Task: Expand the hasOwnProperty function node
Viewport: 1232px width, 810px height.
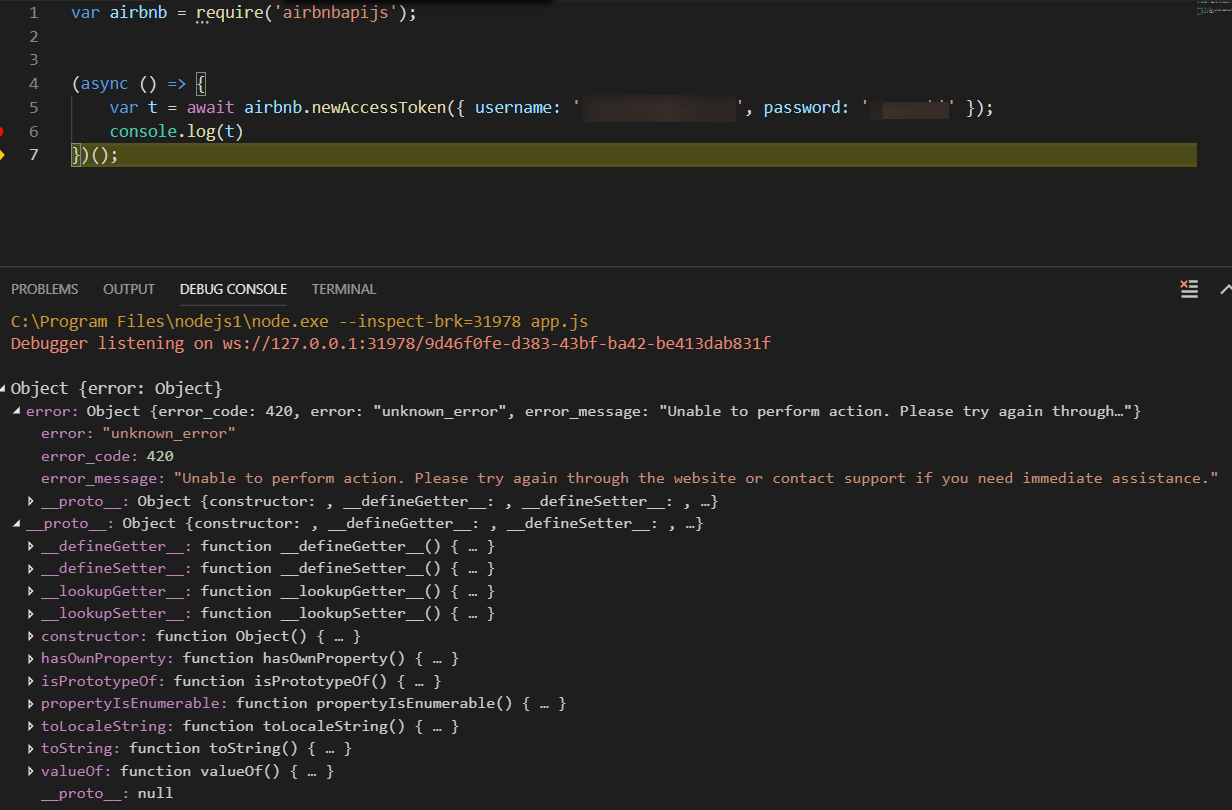Action: coord(31,659)
